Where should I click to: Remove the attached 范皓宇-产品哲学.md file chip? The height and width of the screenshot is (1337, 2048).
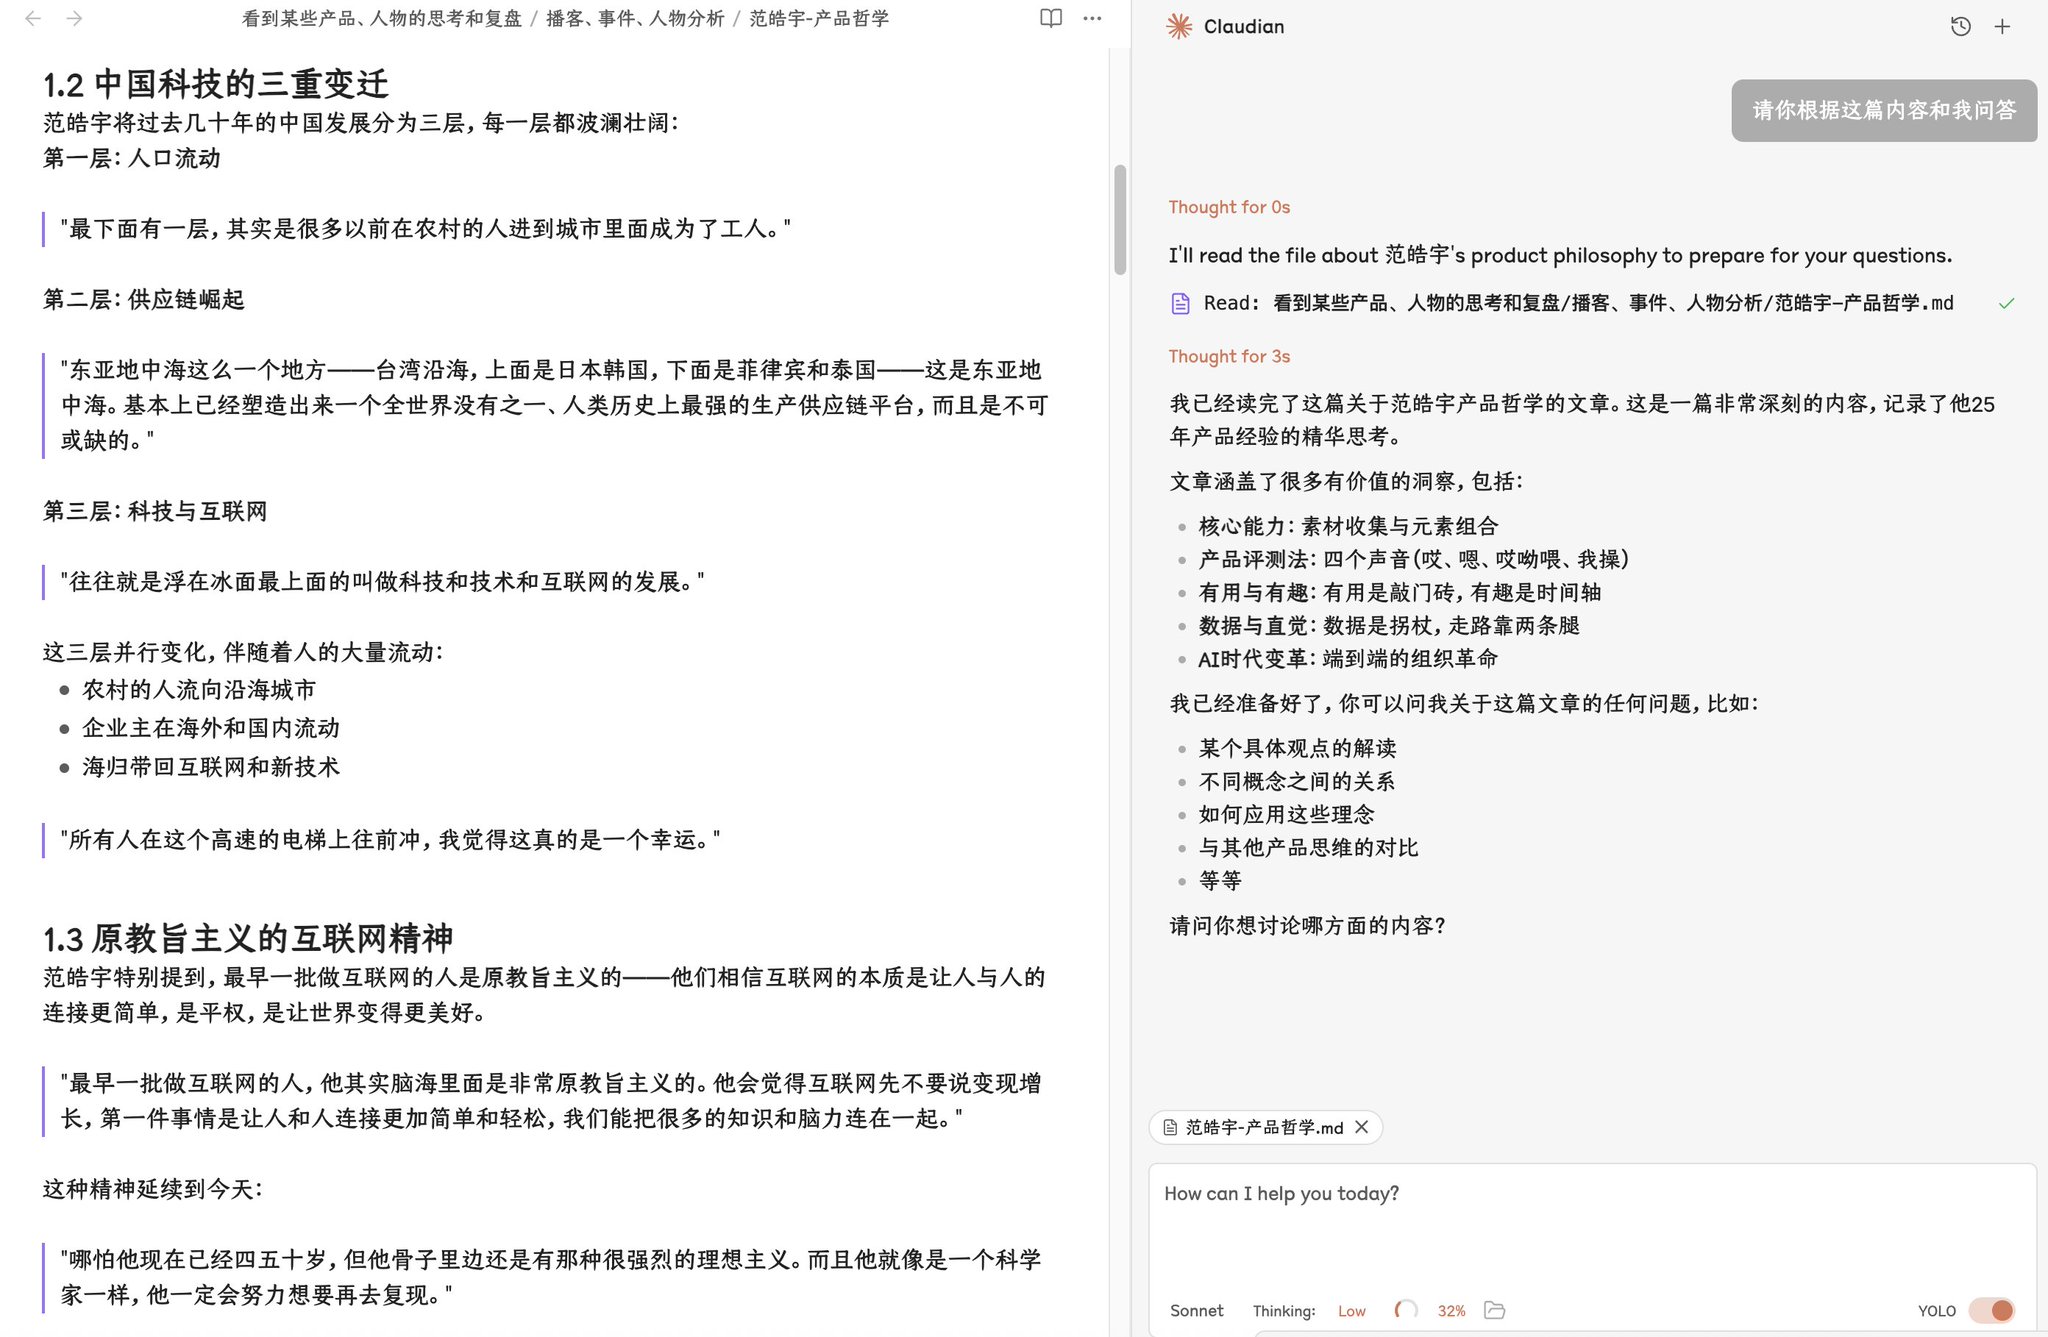(x=1361, y=1128)
